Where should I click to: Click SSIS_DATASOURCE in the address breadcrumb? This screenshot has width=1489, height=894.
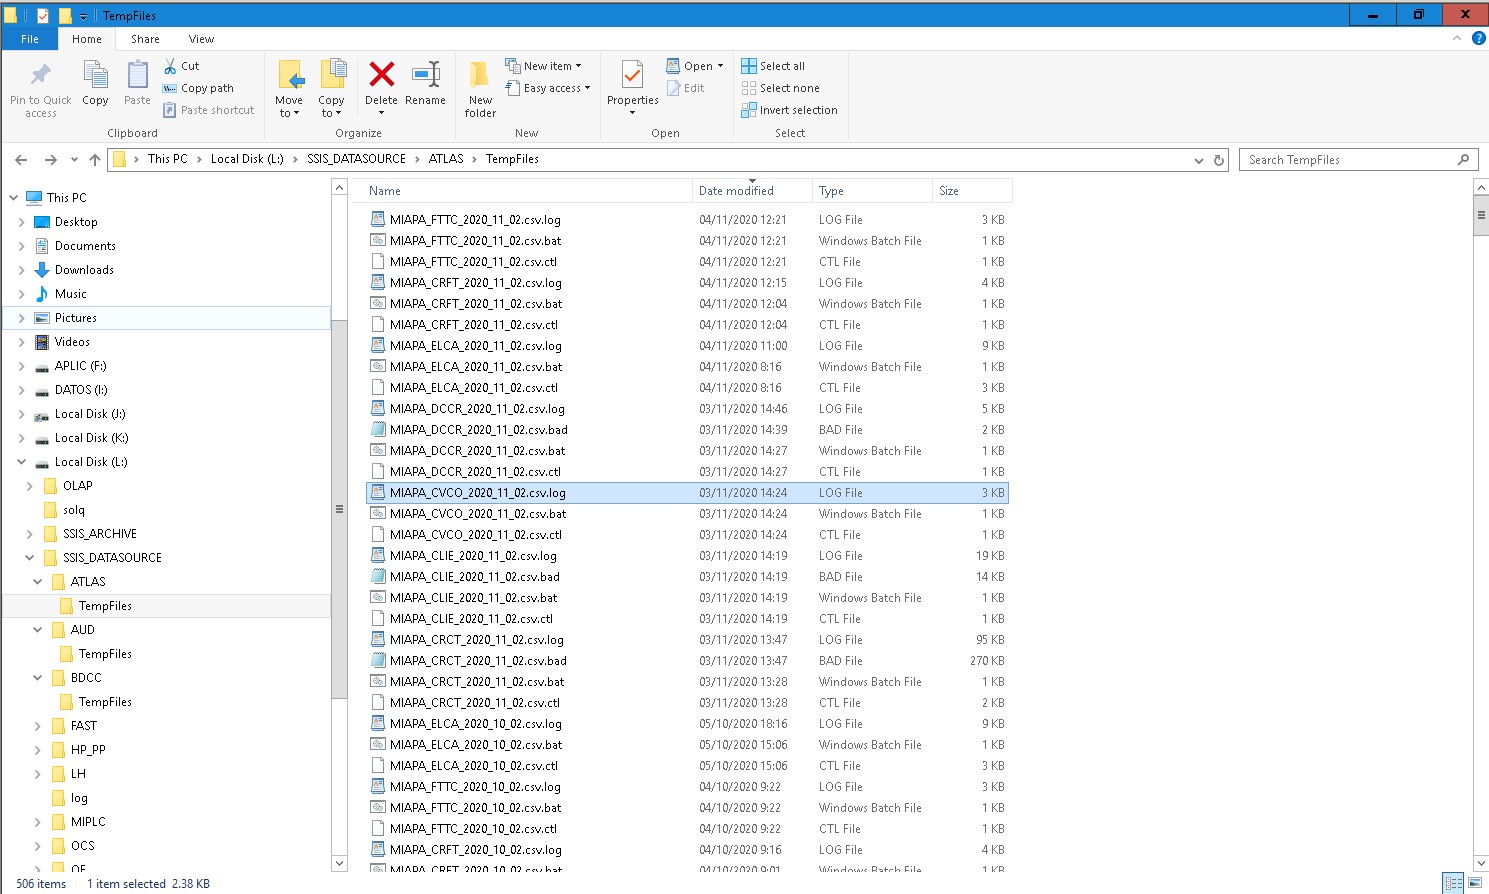(356, 159)
